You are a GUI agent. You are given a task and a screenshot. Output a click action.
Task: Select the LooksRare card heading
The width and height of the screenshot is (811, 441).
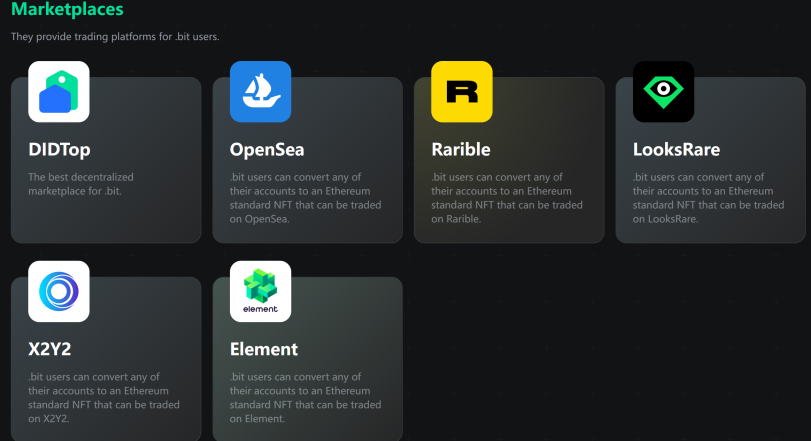[x=676, y=150]
